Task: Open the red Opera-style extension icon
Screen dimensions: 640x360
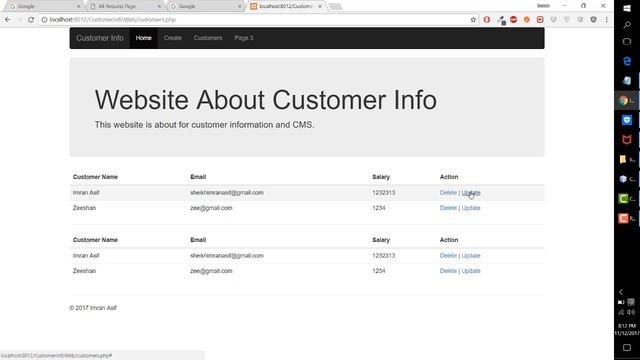Action: tap(487, 20)
